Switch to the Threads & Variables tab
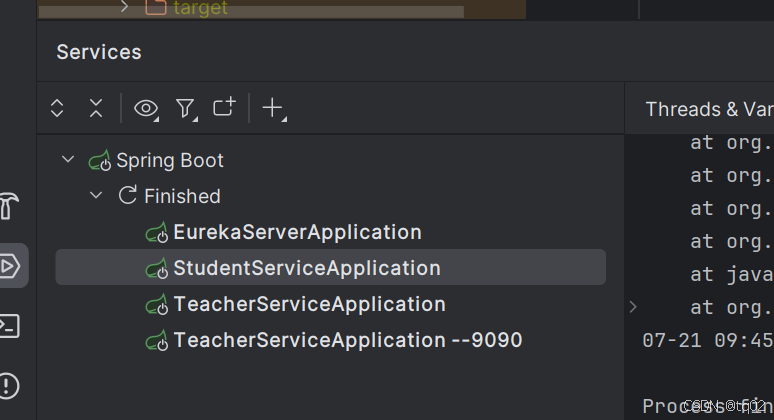This screenshot has width=774, height=420. (x=709, y=109)
